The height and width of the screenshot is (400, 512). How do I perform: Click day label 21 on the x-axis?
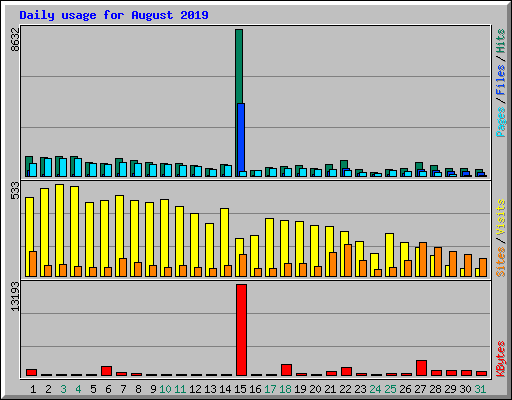pyautogui.click(x=330, y=389)
